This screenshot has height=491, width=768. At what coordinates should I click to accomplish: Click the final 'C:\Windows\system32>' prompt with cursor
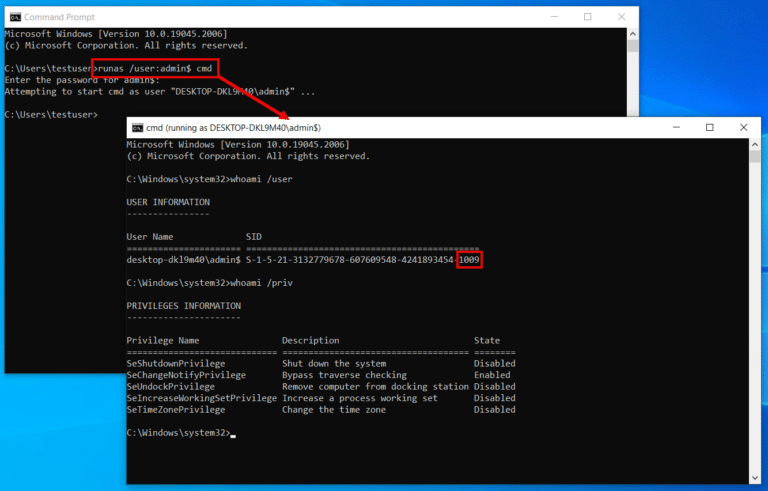click(181, 433)
